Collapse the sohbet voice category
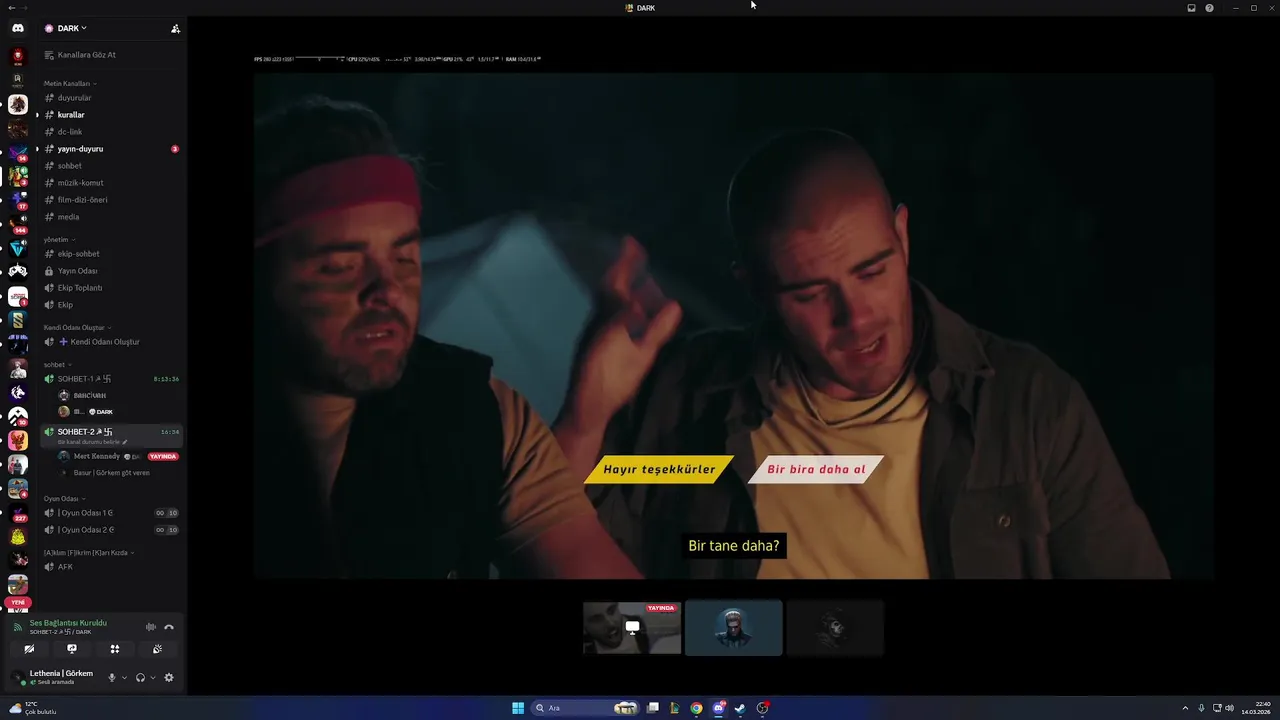The height and width of the screenshot is (720, 1280). 57,365
